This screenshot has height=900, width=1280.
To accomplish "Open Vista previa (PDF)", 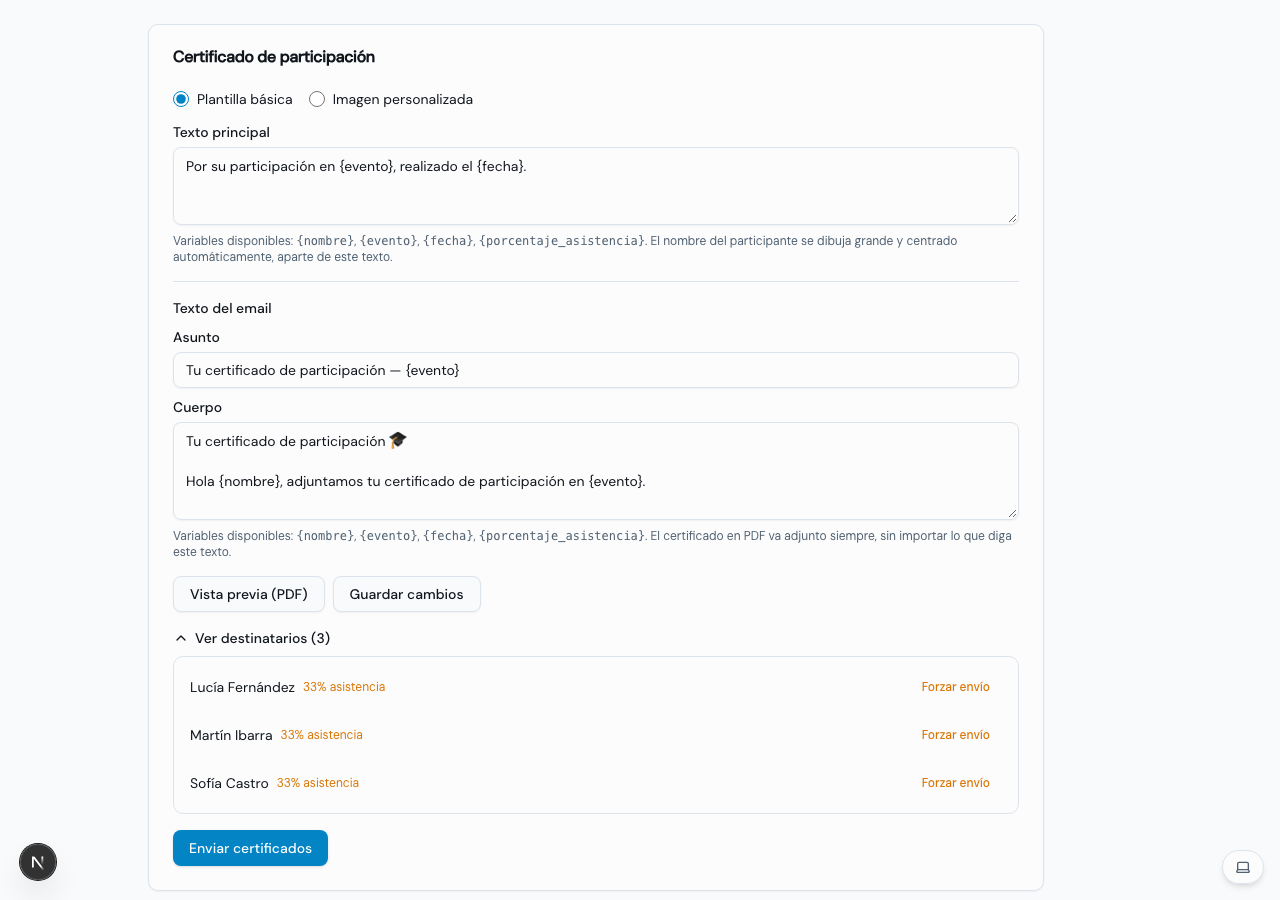I will pyautogui.click(x=249, y=594).
